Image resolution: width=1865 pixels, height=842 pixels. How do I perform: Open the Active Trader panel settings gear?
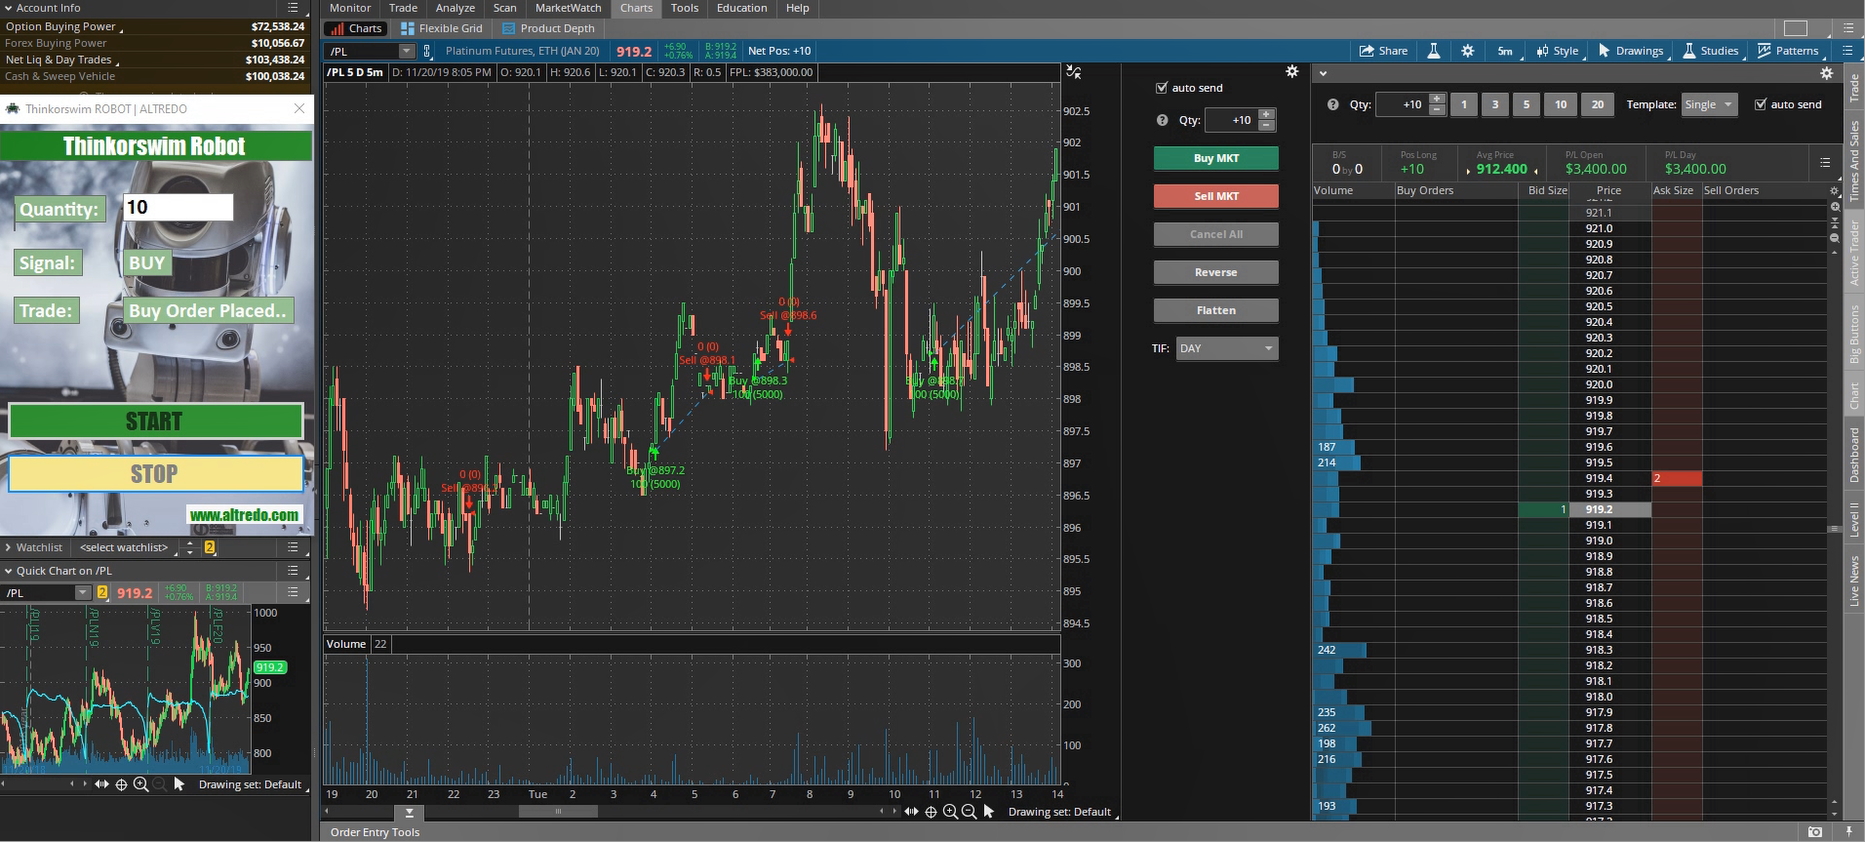click(1826, 73)
